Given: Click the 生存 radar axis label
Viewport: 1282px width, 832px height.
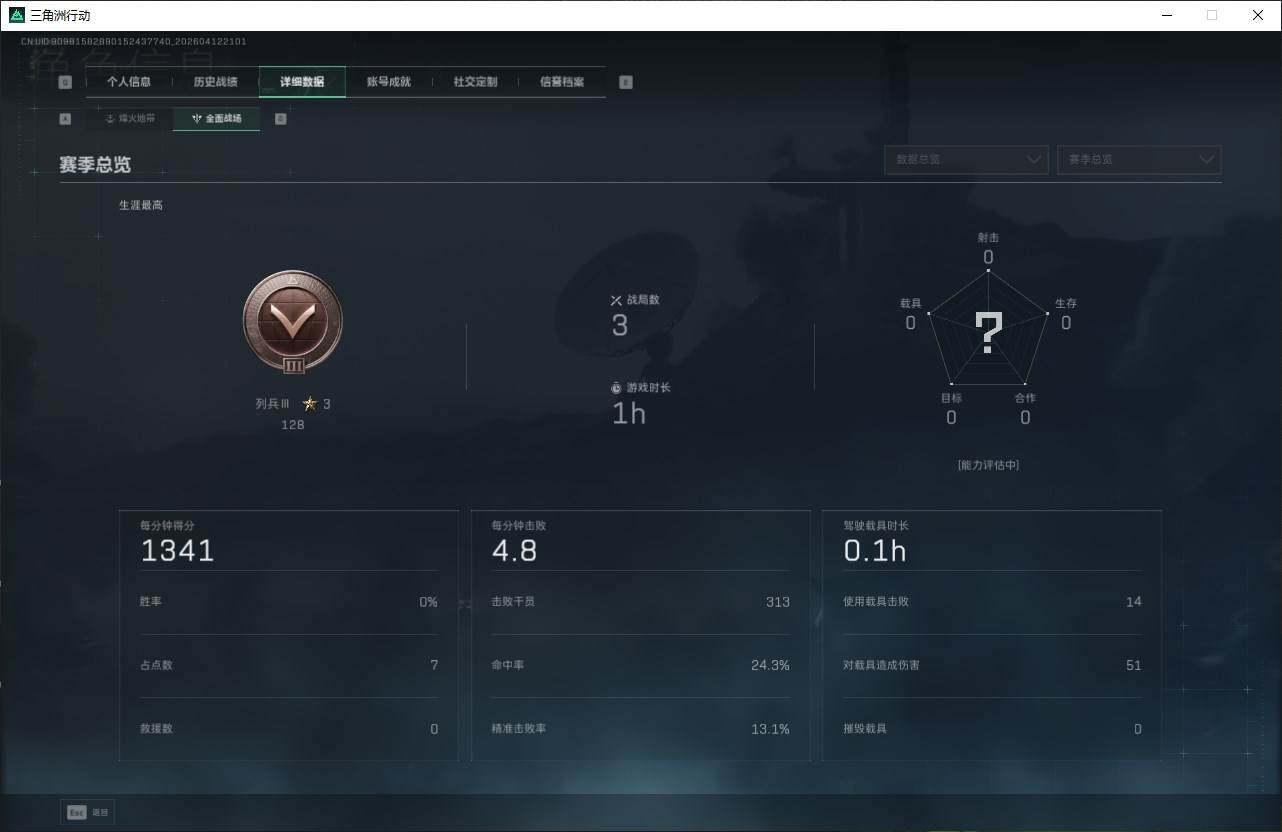Looking at the screenshot, I should click(1066, 303).
